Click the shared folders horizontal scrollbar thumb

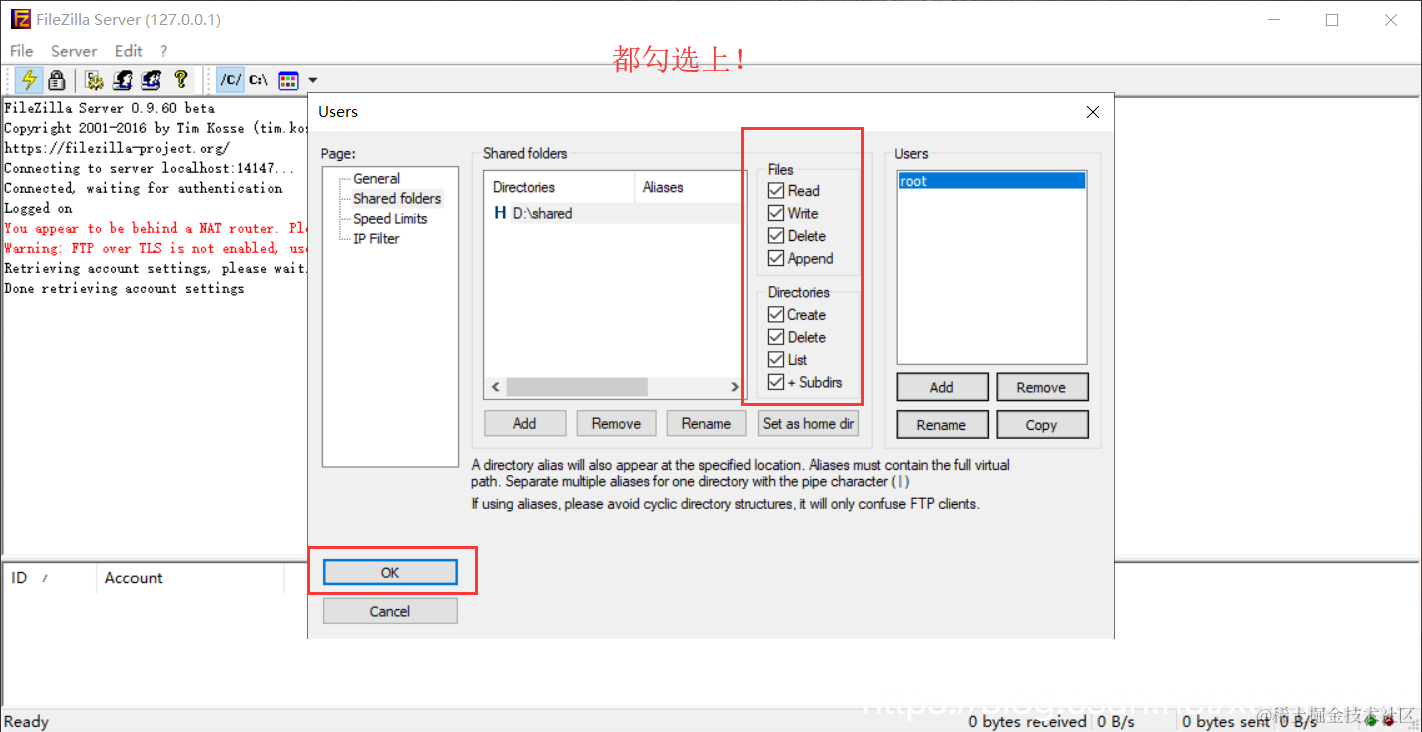pyautogui.click(x=577, y=387)
